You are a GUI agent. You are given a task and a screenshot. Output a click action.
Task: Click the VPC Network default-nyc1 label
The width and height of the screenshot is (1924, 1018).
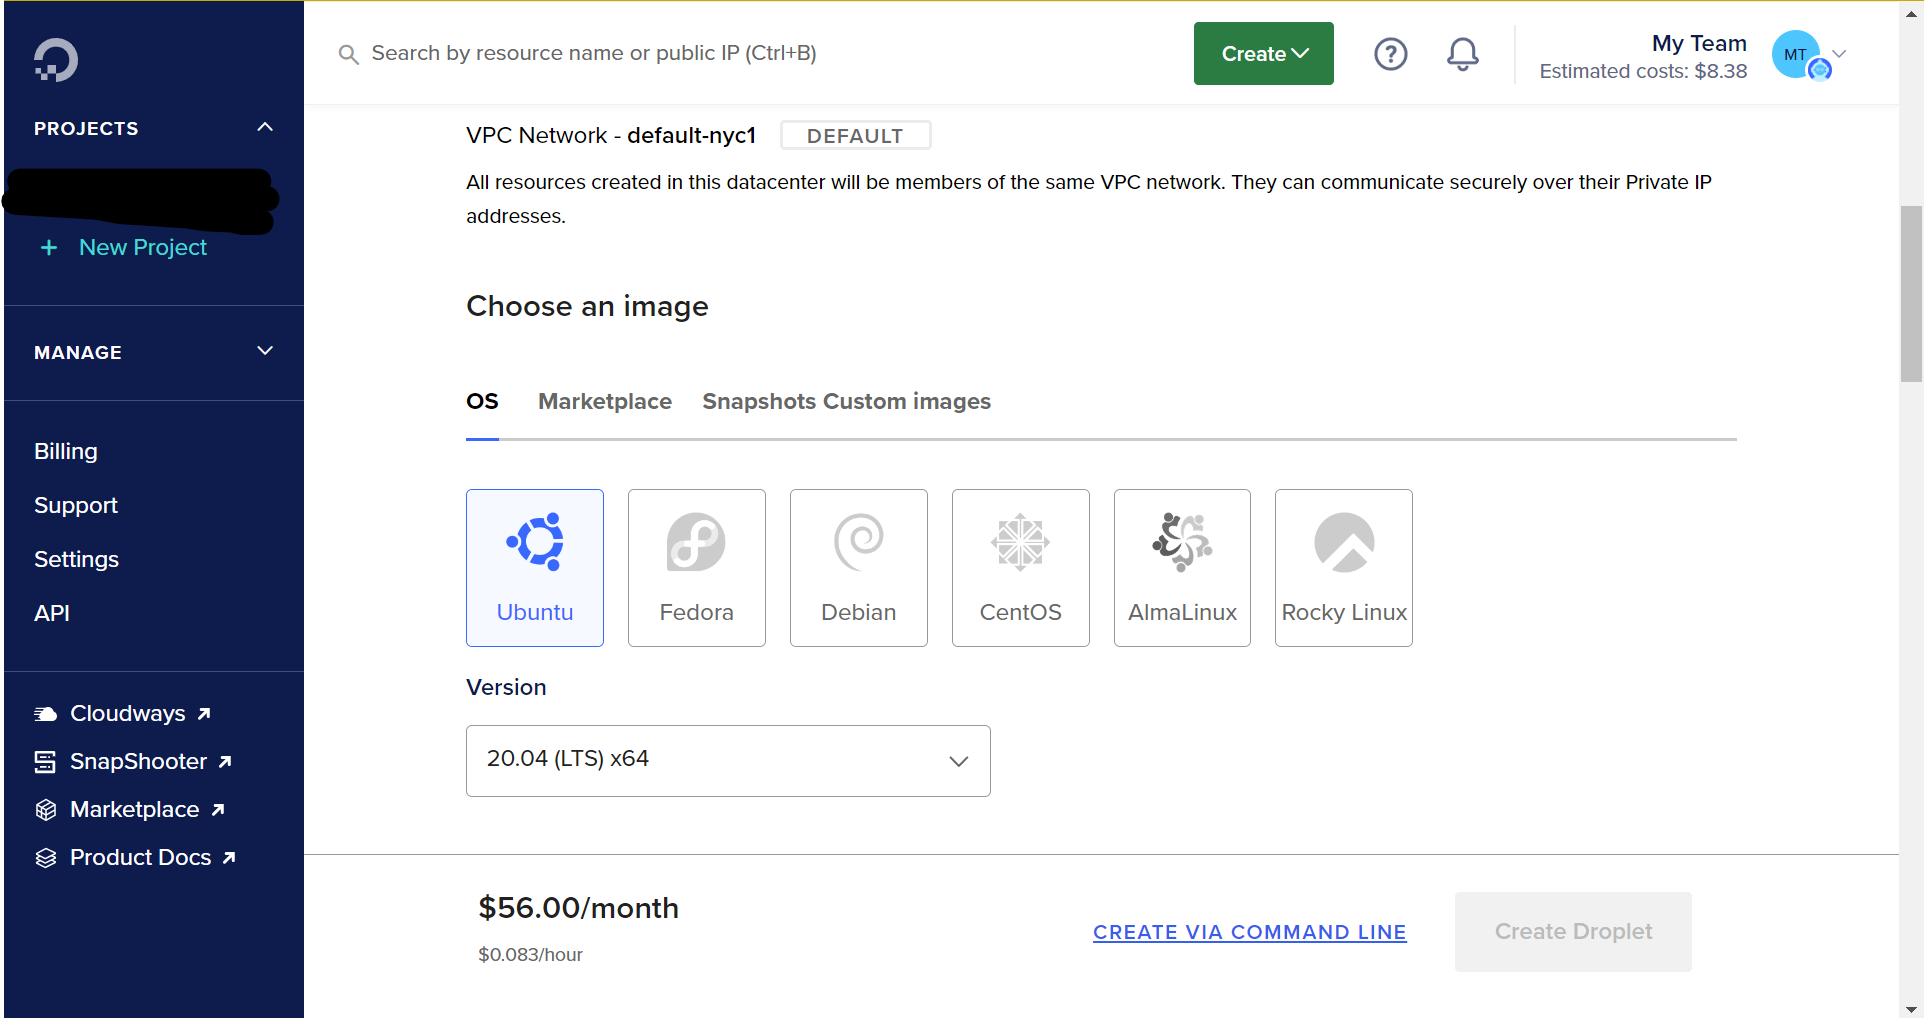tap(611, 136)
